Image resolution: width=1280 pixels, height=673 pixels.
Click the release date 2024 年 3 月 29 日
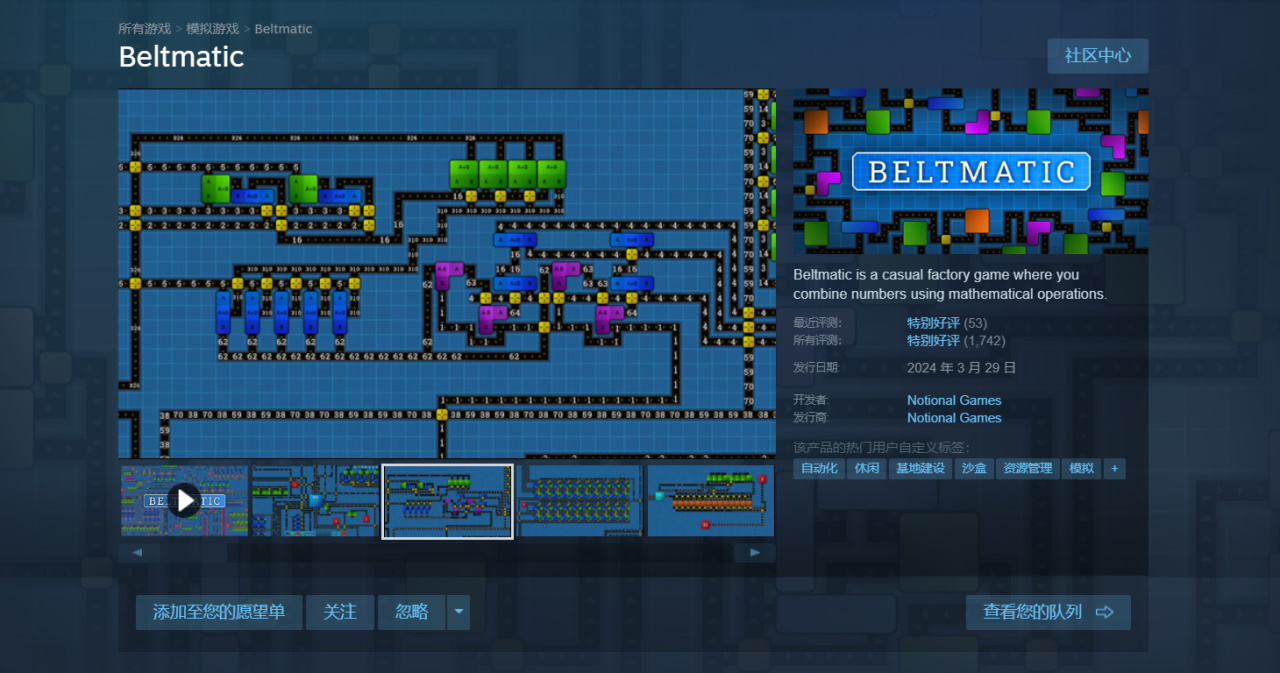961,367
